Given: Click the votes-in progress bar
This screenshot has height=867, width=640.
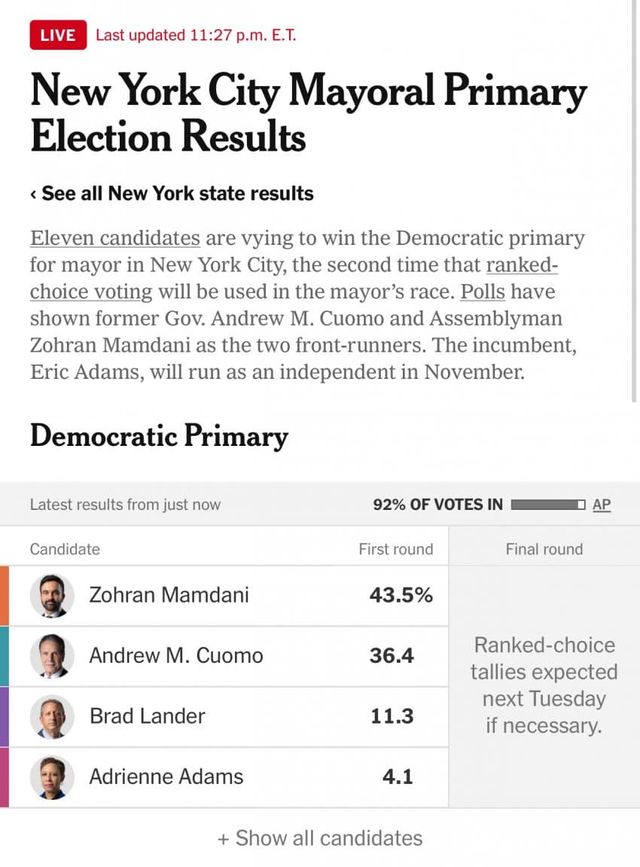Looking at the screenshot, I should (547, 505).
